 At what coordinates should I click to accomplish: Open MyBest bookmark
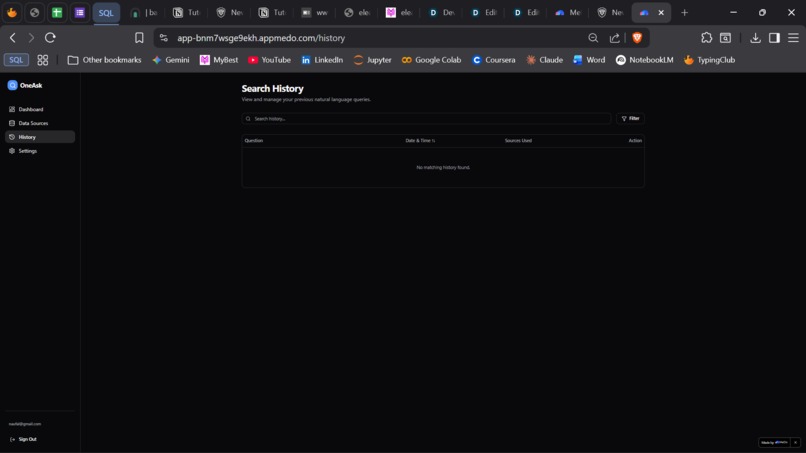click(219, 60)
